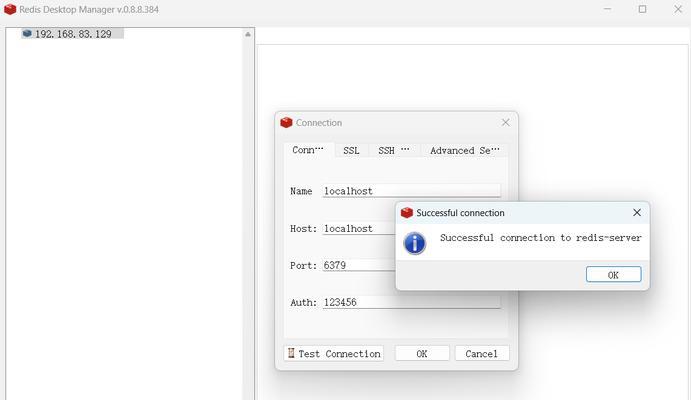Click the 'Auth:' label text
691x400 pixels.
[303, 303]
